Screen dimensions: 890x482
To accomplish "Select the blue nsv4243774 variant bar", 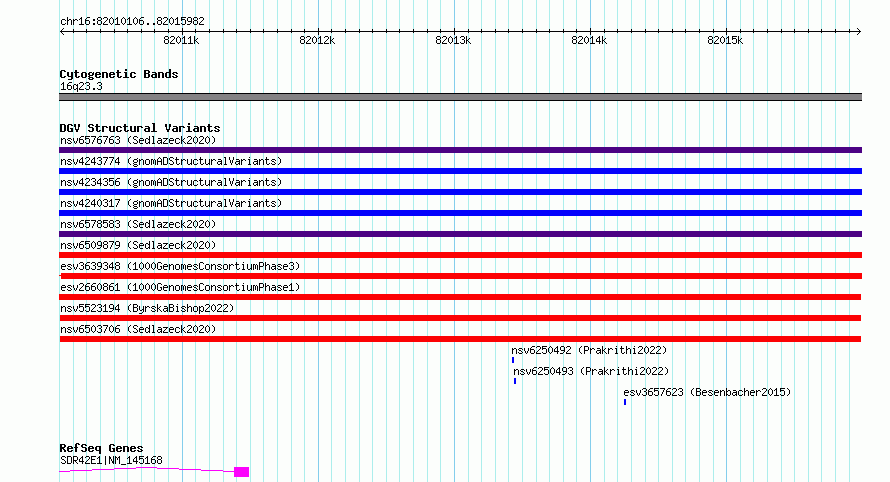I will (460, 171).
